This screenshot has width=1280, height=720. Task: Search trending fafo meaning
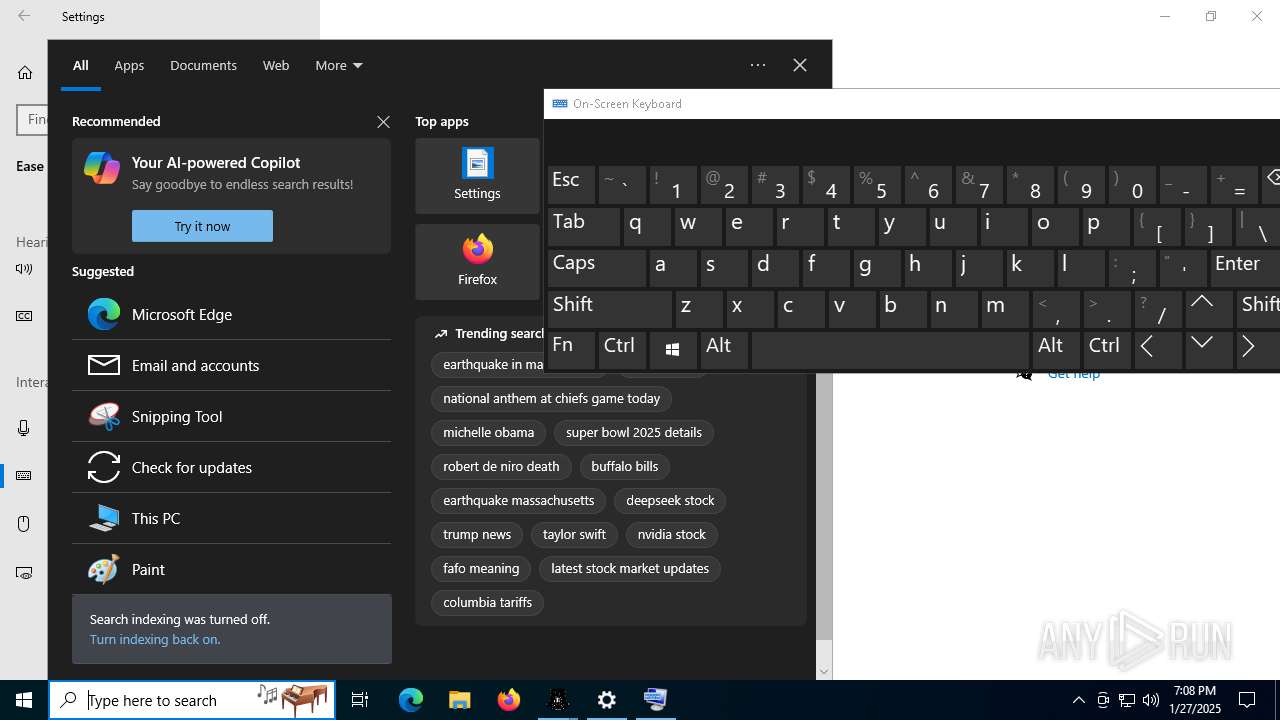[x=481, y=569]
